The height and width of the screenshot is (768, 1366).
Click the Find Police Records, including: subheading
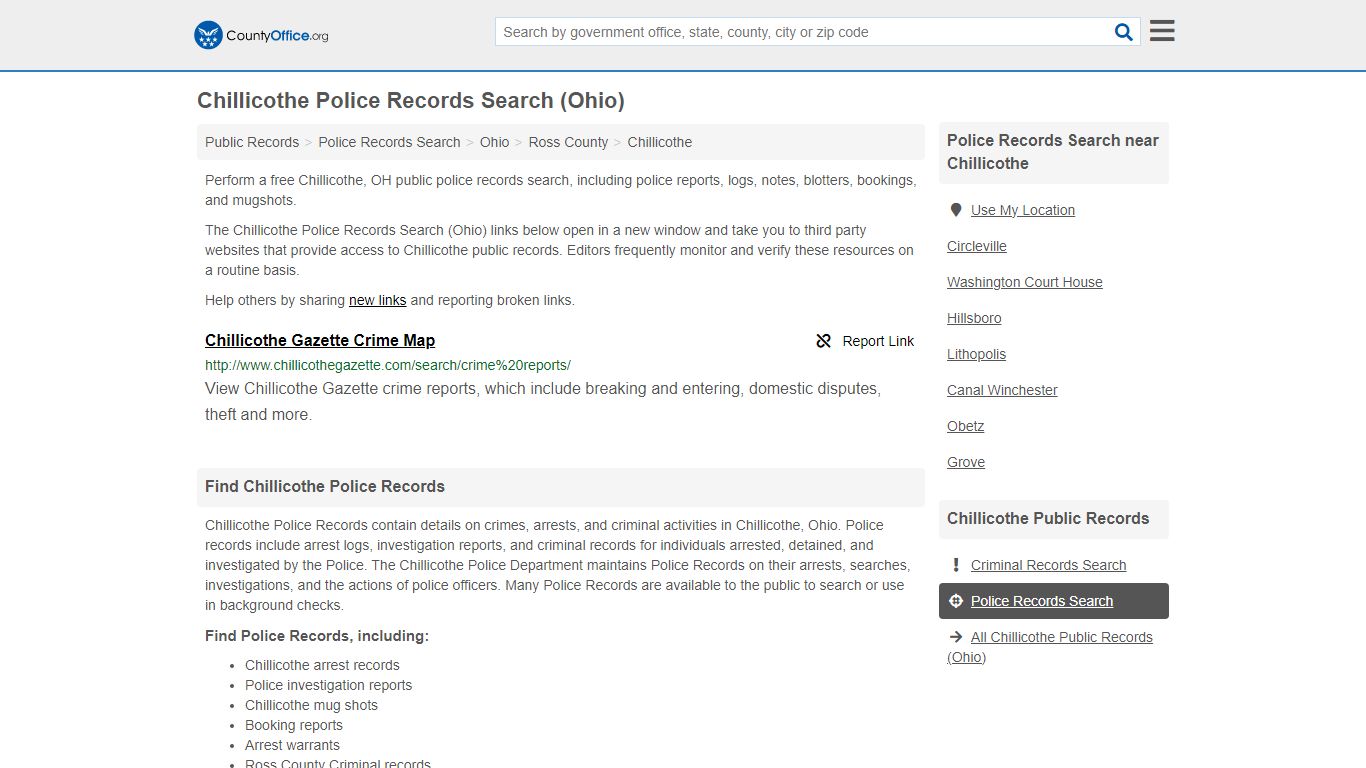[x=317, y=636]
